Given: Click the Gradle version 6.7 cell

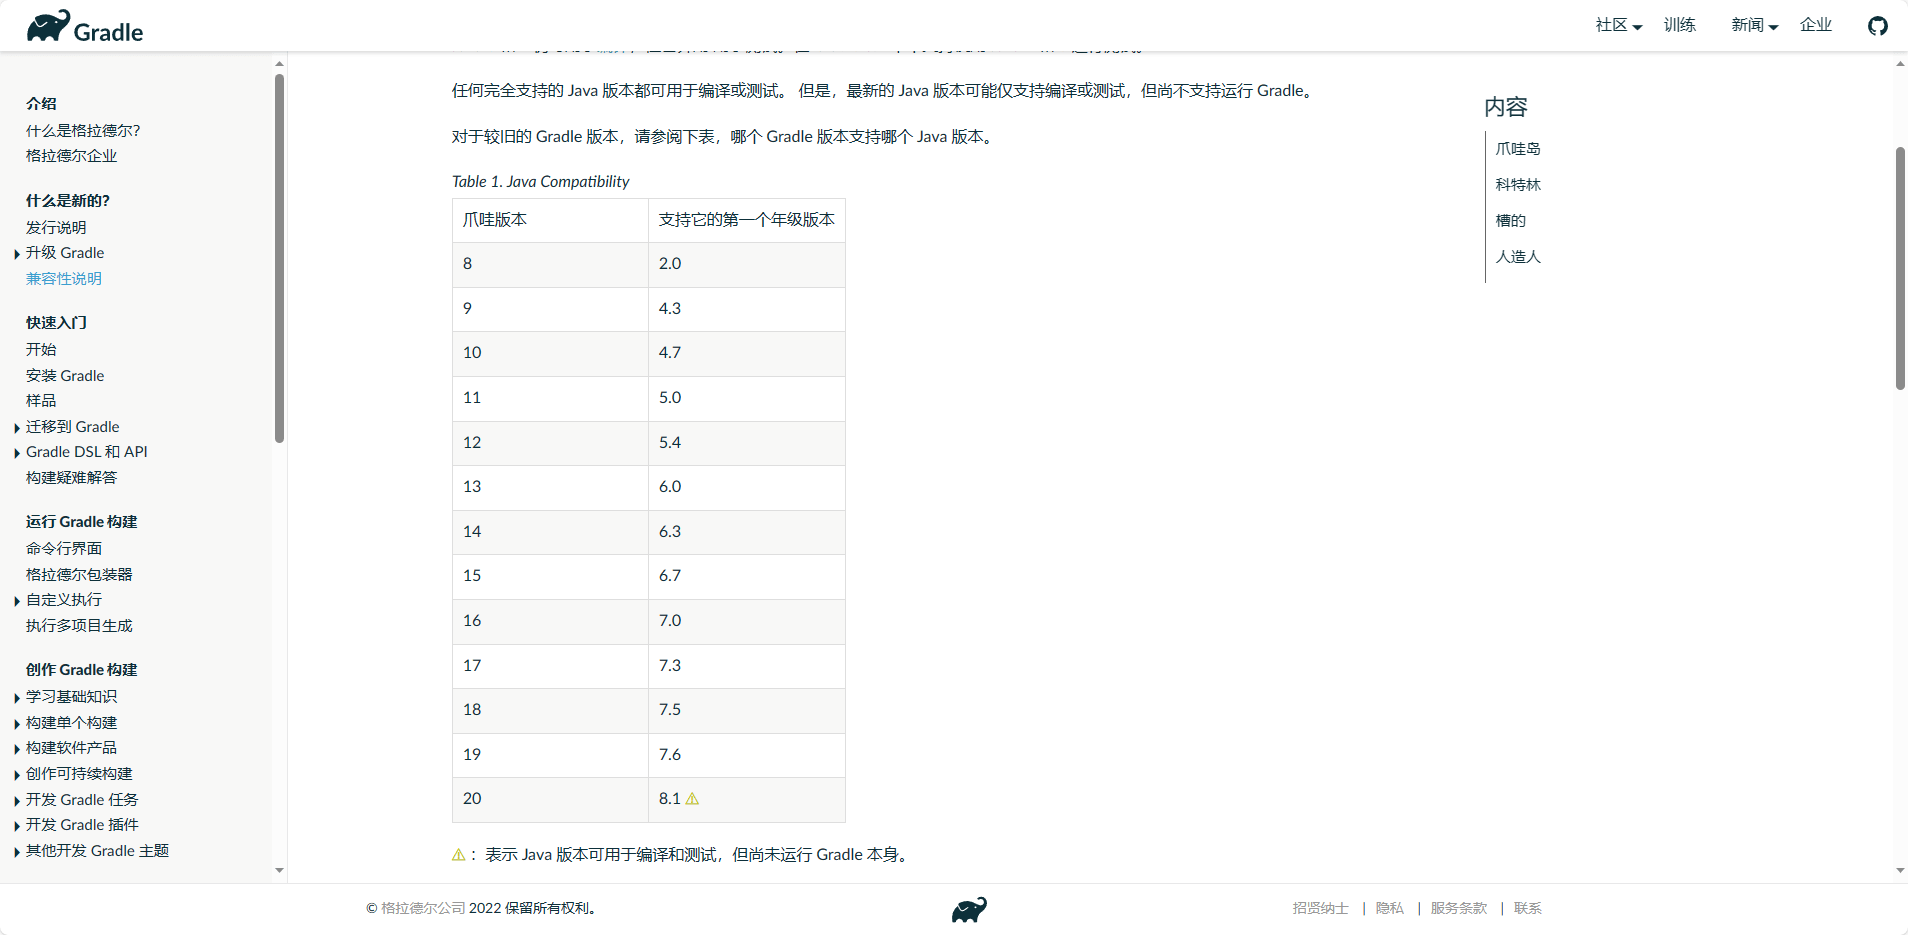Looking at the screenshot, I should 747,576.
